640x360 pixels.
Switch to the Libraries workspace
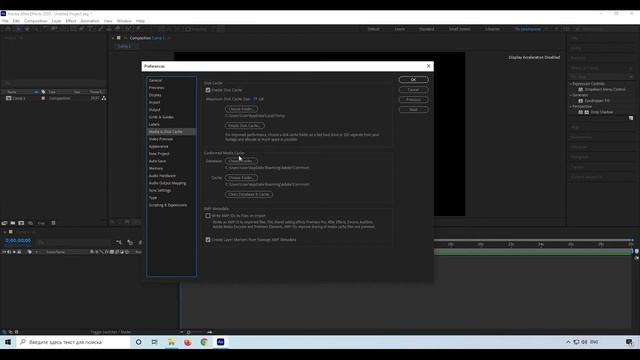point(493,29)
